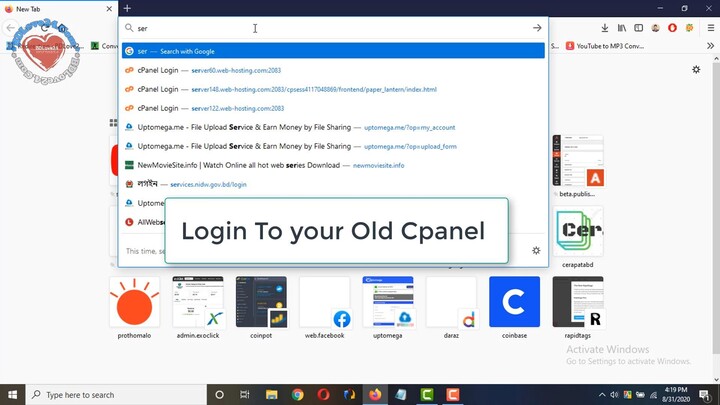The image size is (720, 405).
Task: Open green Camtasia icon on taskbar
Action: (x=427, y=394)
